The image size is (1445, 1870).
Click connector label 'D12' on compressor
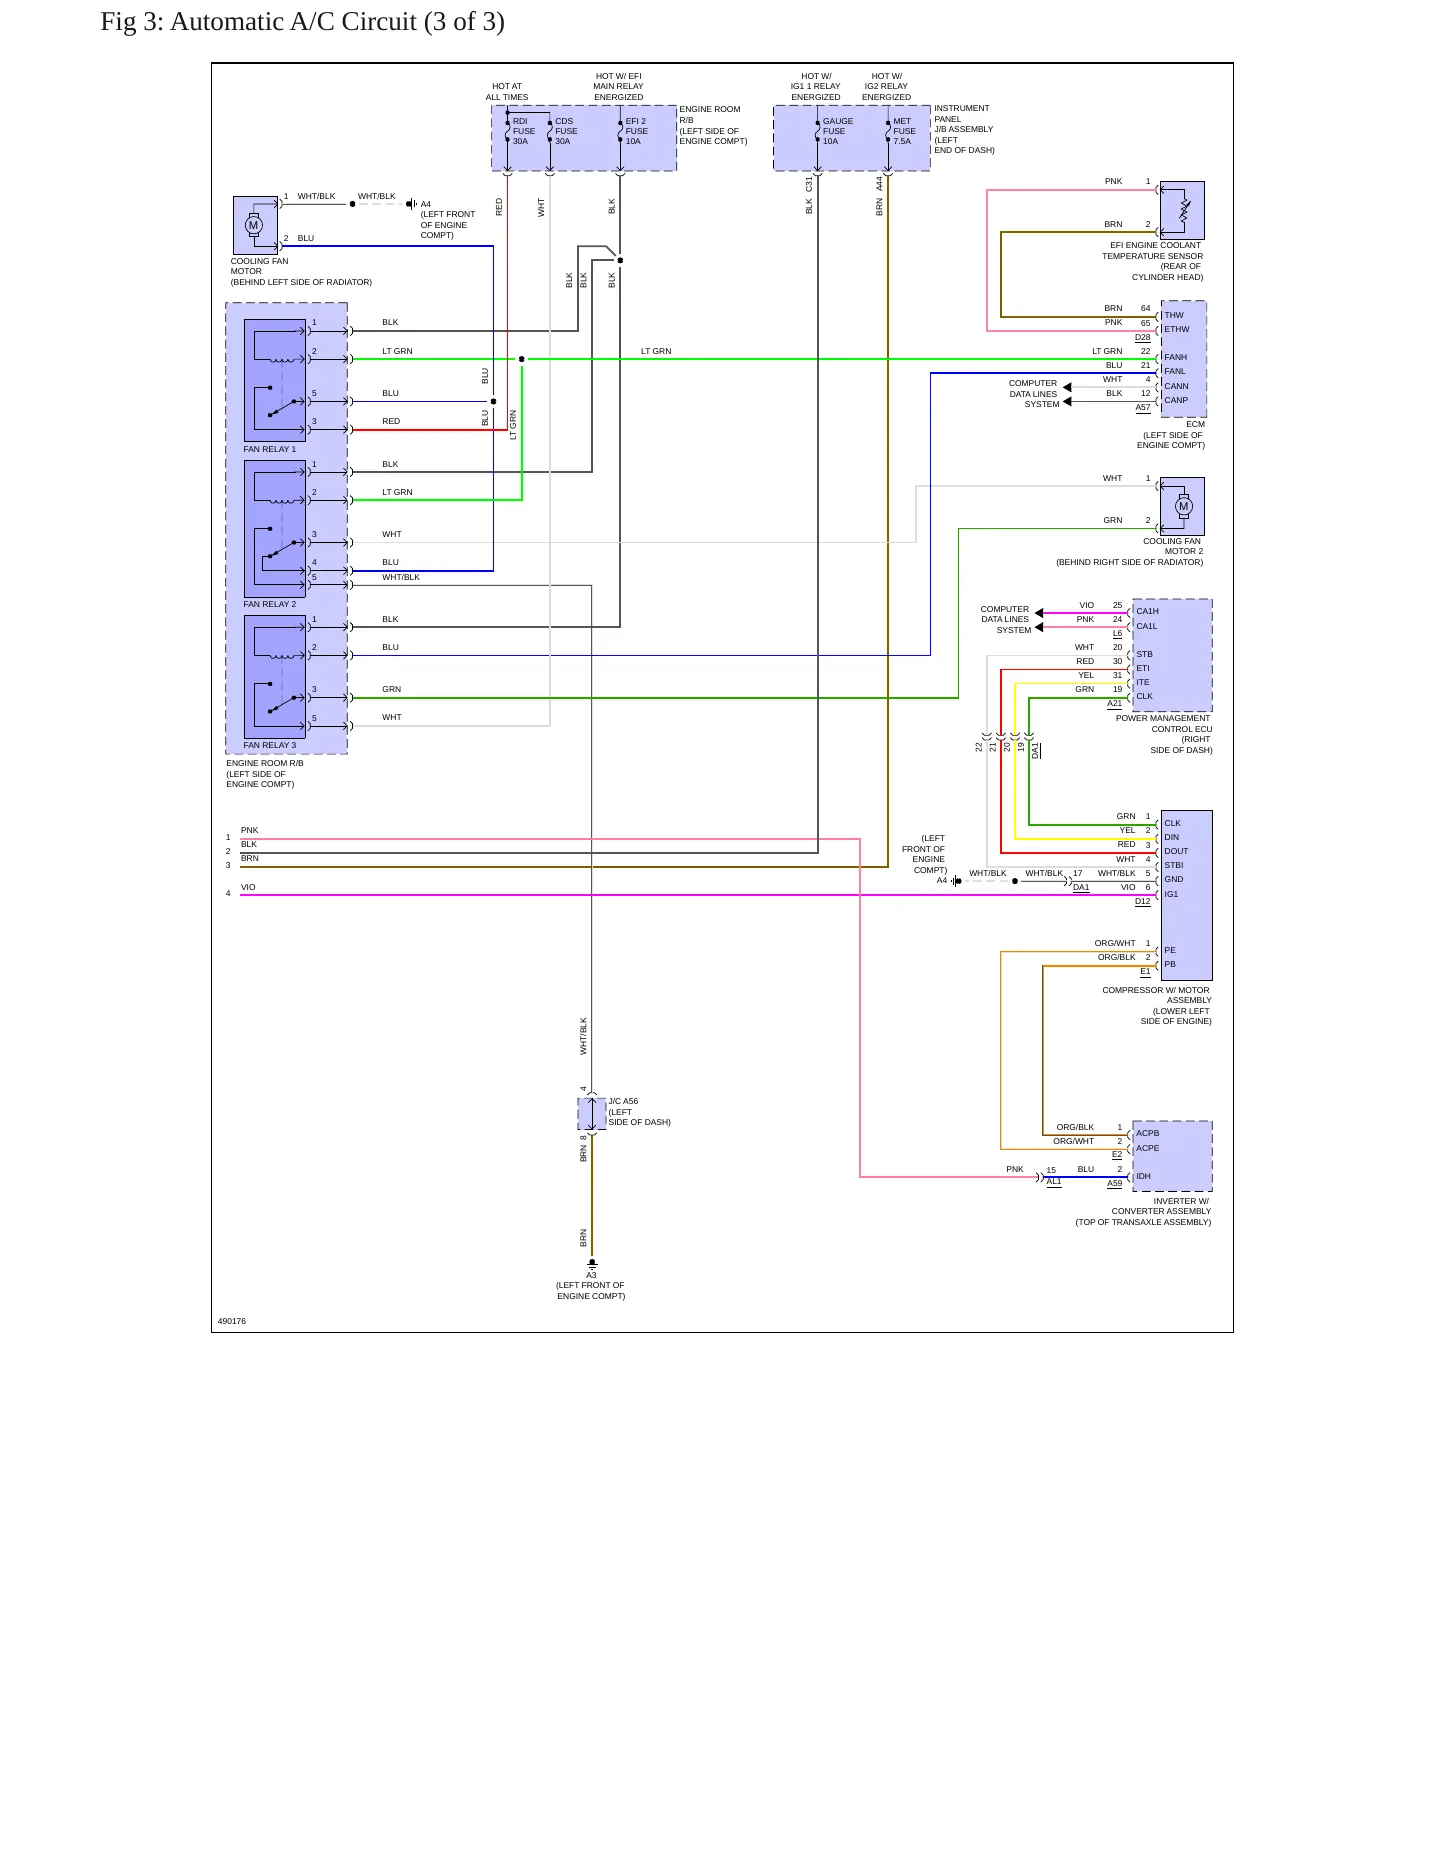coord(1143,901)
